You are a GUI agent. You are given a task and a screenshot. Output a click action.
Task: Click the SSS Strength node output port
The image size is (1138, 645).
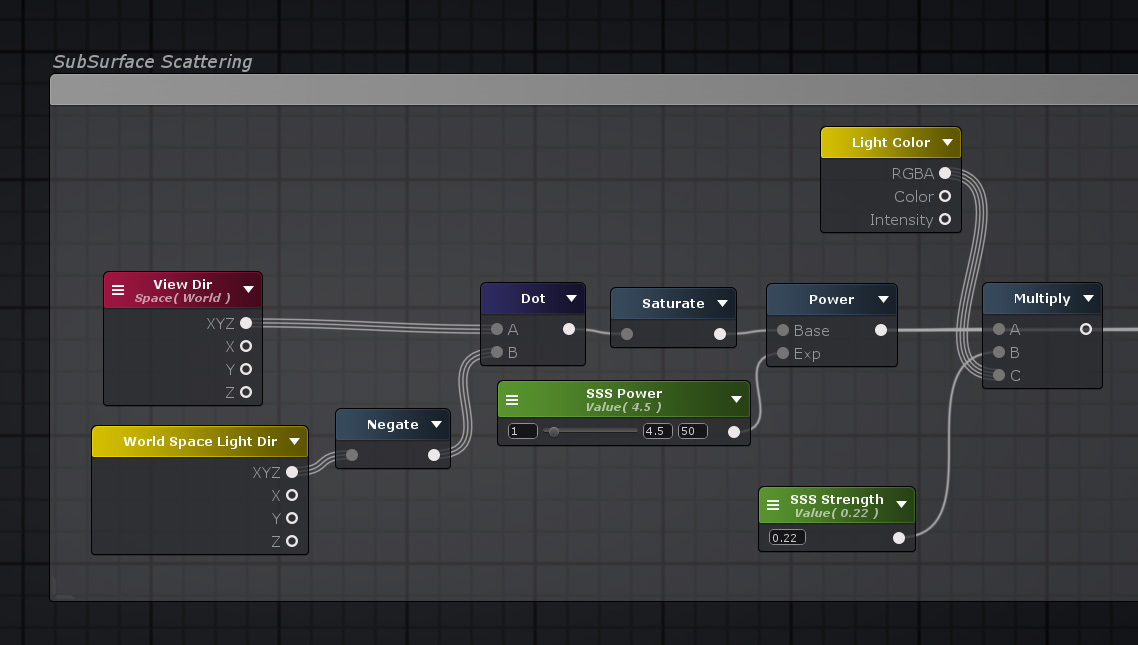tap(899, 538)
